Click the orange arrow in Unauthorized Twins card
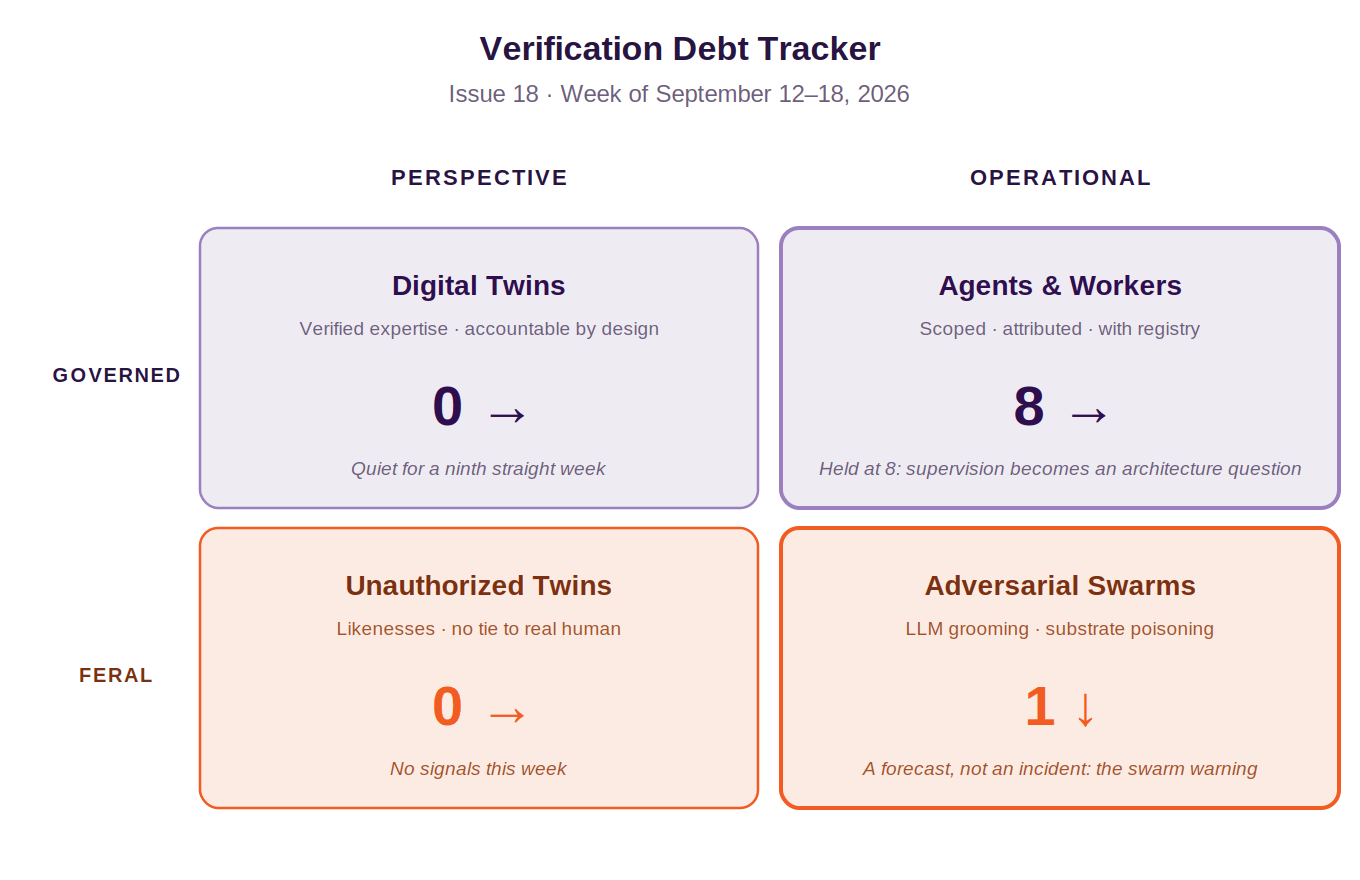Screen dimensions: 1360x880 (x=507, y=714)
